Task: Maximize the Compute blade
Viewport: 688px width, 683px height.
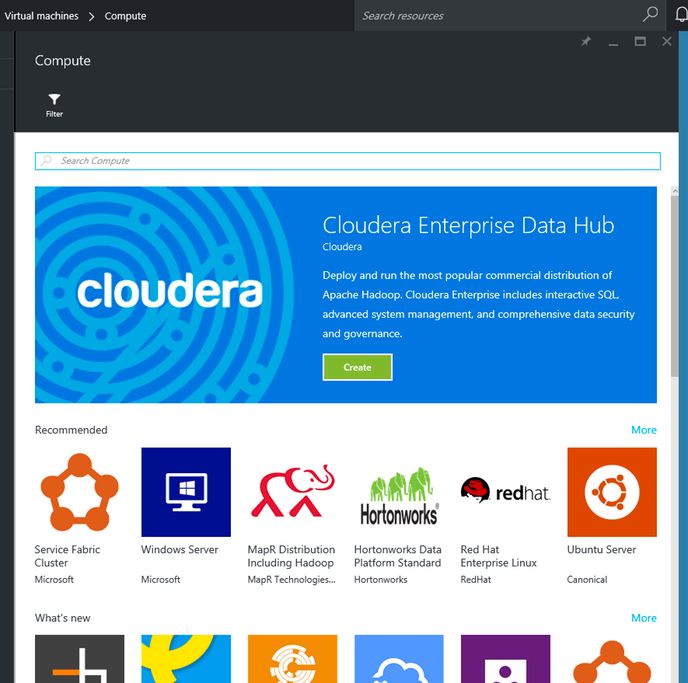Action: click(x=640, y=41)
